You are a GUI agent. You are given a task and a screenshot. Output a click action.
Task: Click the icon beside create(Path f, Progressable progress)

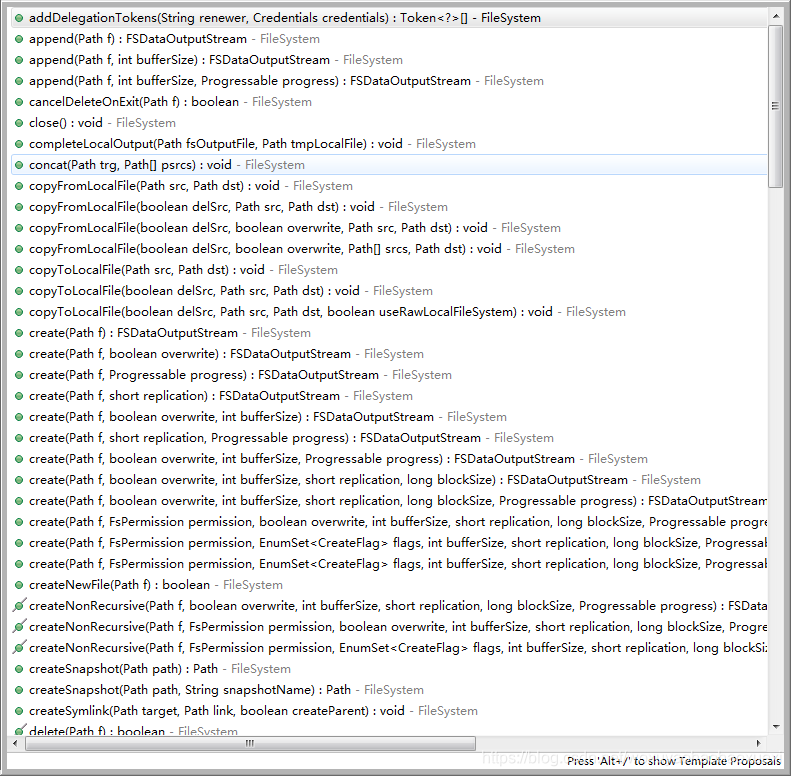(19, 375)
